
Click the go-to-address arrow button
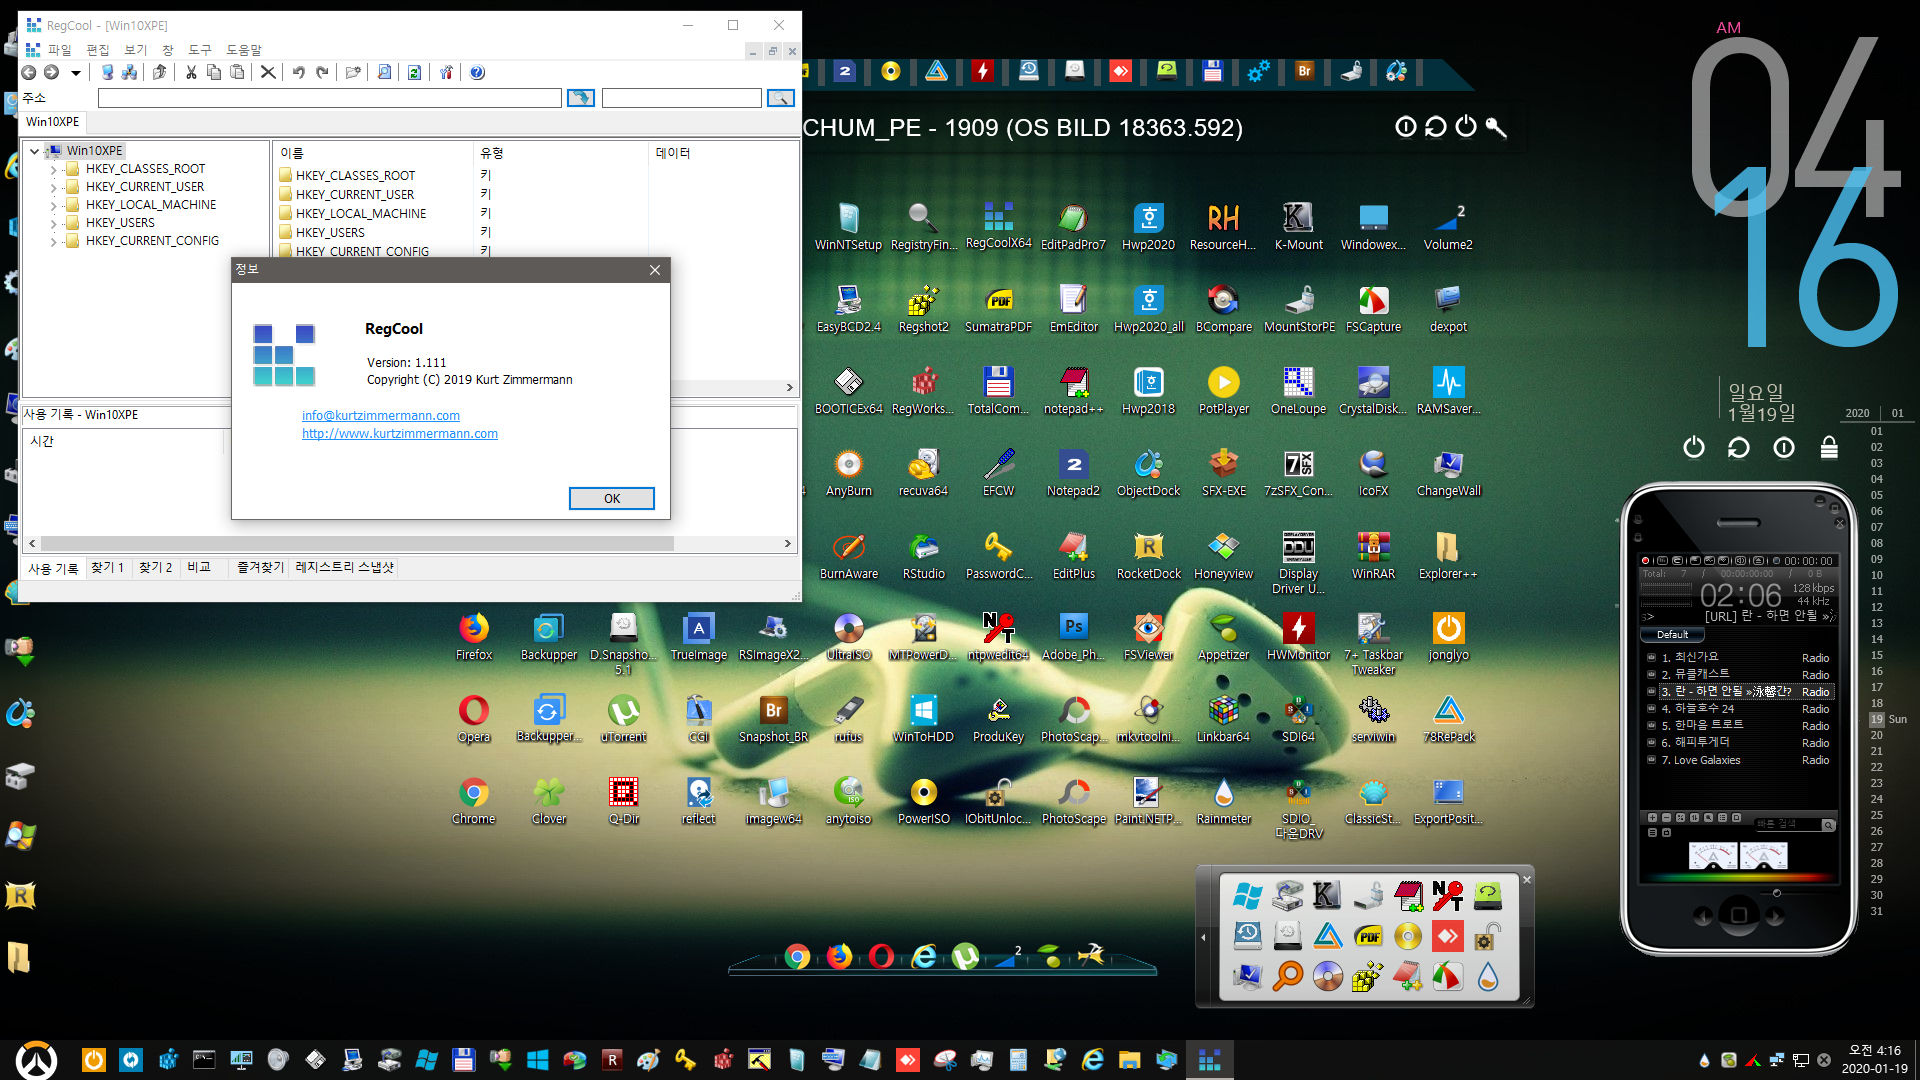581,98
